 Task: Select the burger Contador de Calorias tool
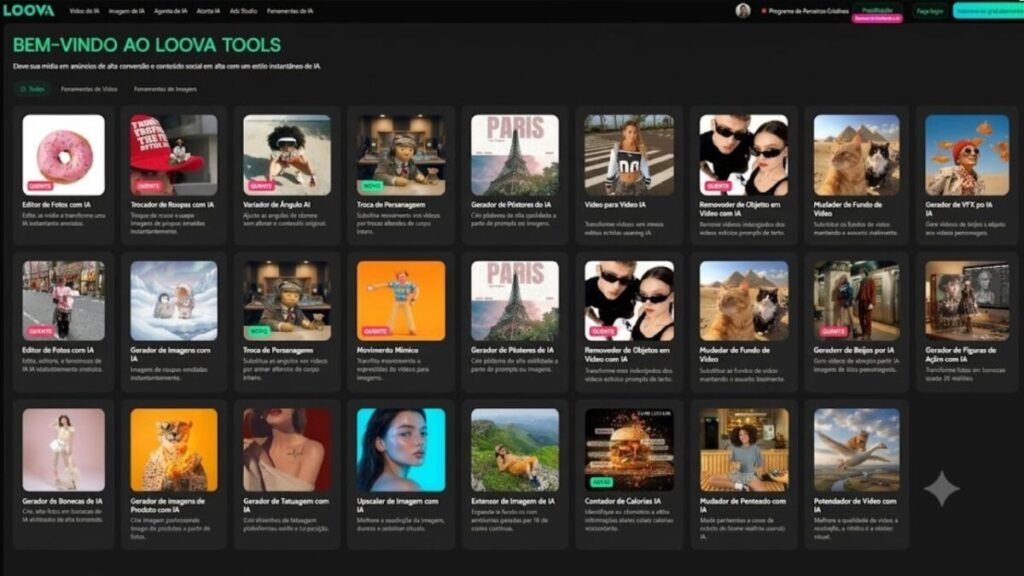coord(629,474)
